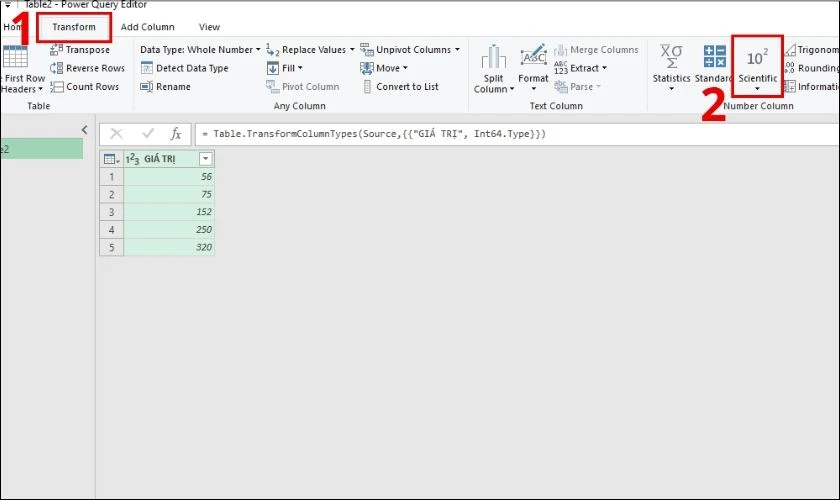Click the Scientific 10² icon

757,57
